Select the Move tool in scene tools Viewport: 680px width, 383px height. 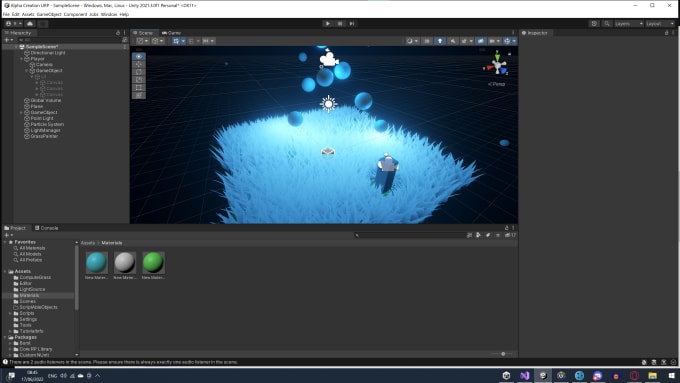139,64
